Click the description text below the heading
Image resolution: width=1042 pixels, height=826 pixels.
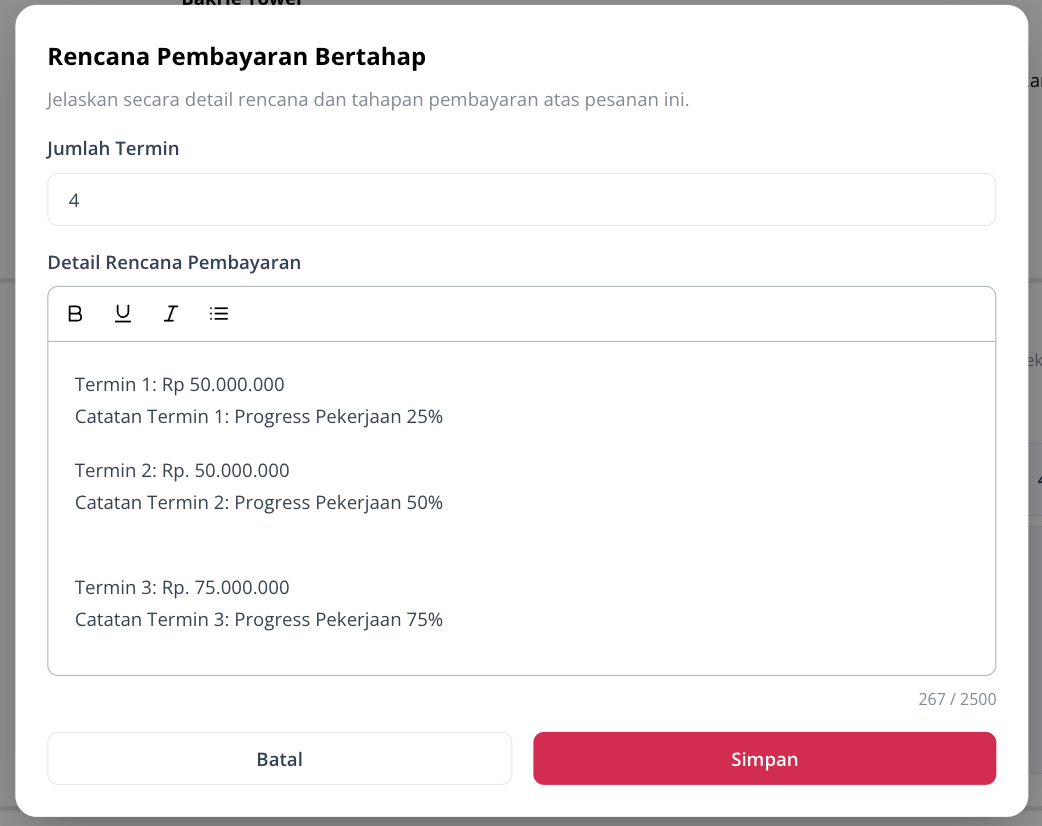[x=368, y=100]
